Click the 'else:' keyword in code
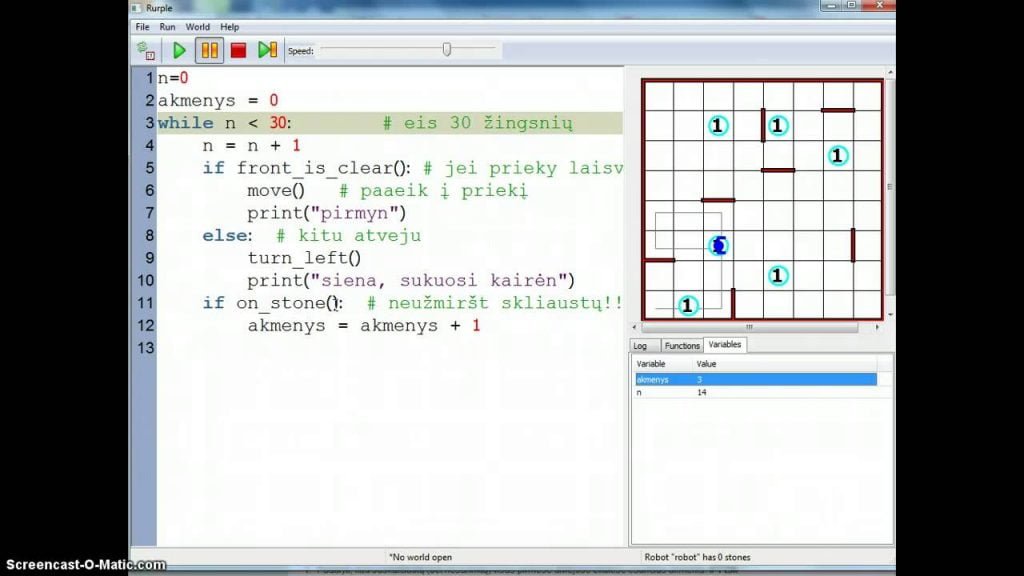Image resolution: width=1024 pixels, height=576 pixels. (x=227, y=236)
